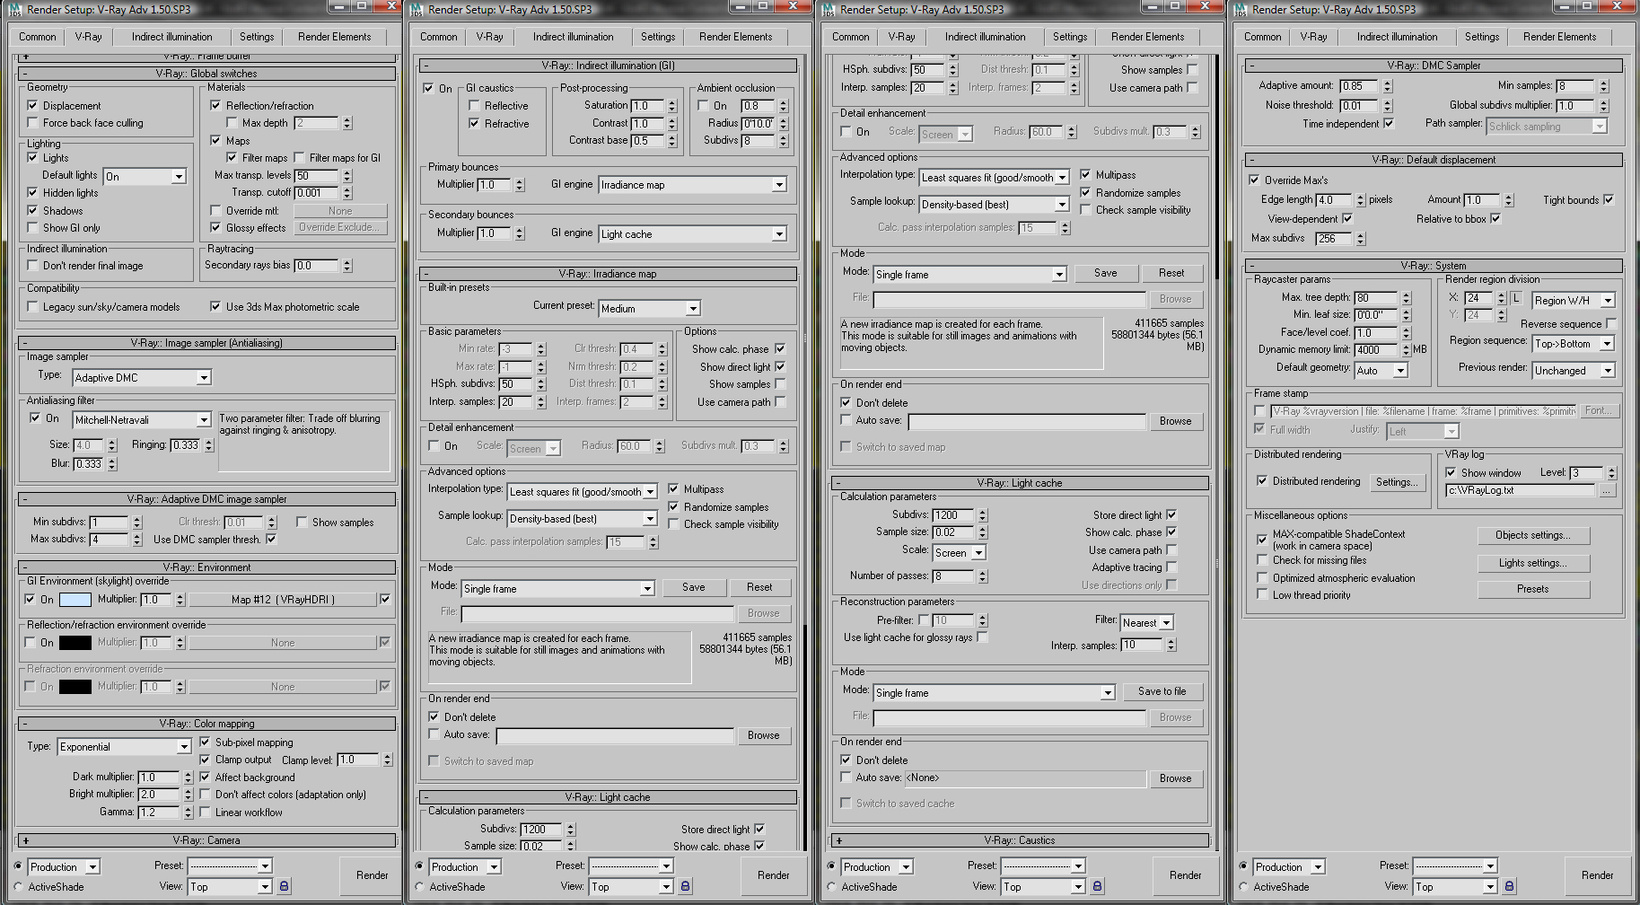Click the Refraction environment override color swatch
This screenshot has width=1640, height=905.
[75, 687]
